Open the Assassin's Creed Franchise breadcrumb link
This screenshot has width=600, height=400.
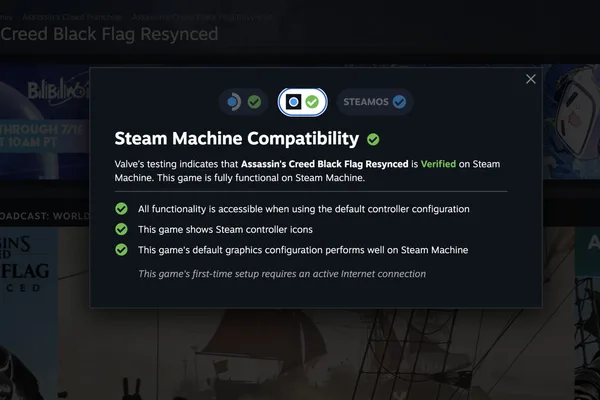[72, 17]
